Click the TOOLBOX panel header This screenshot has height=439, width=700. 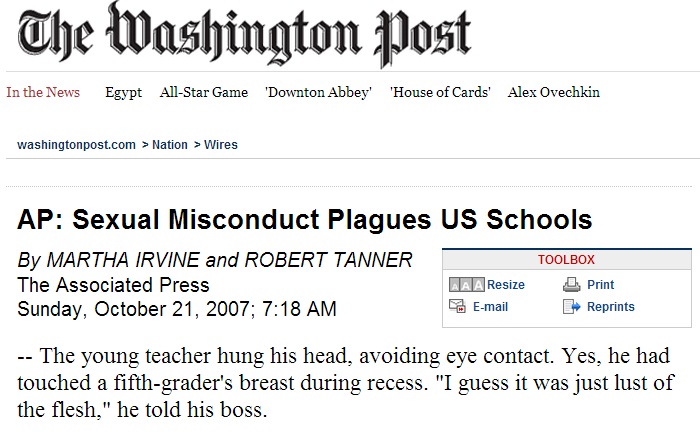[567, 259]
